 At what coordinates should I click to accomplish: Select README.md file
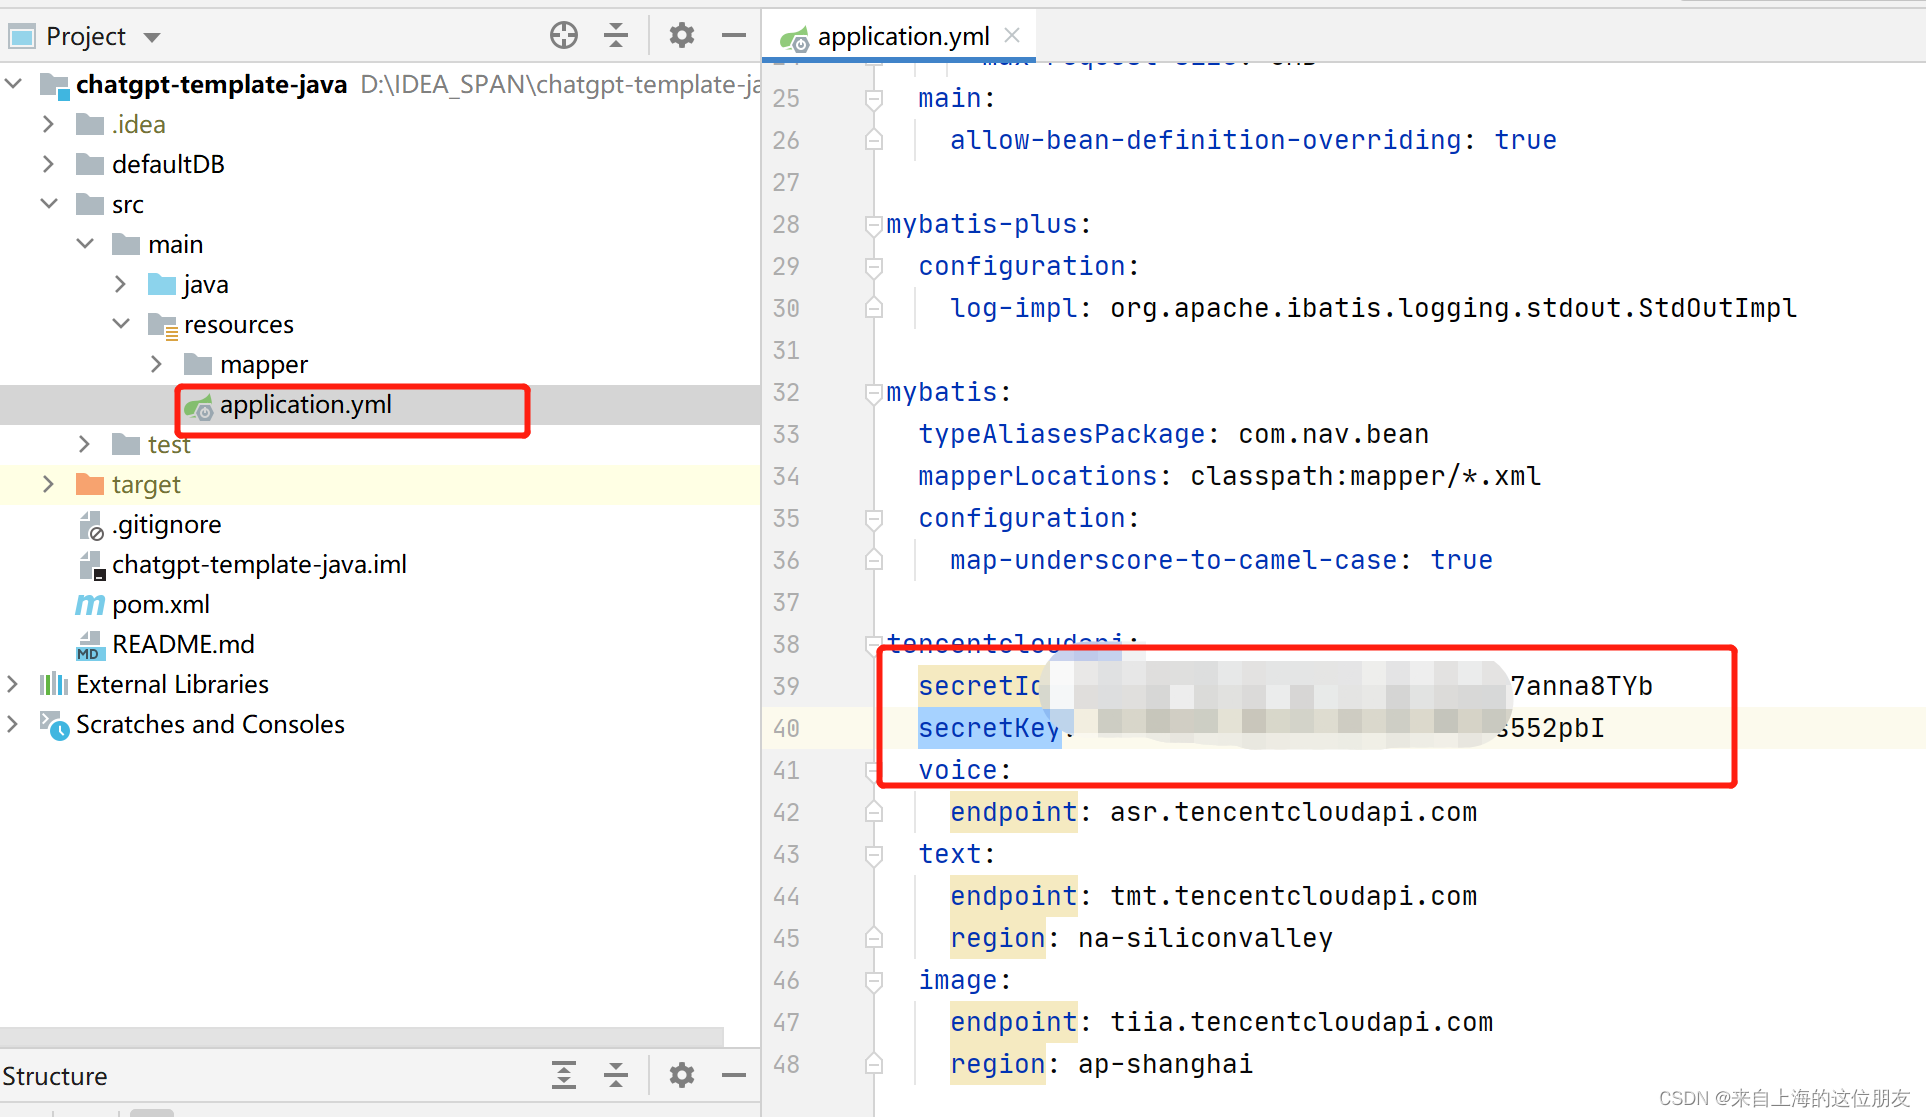(183, 645)
